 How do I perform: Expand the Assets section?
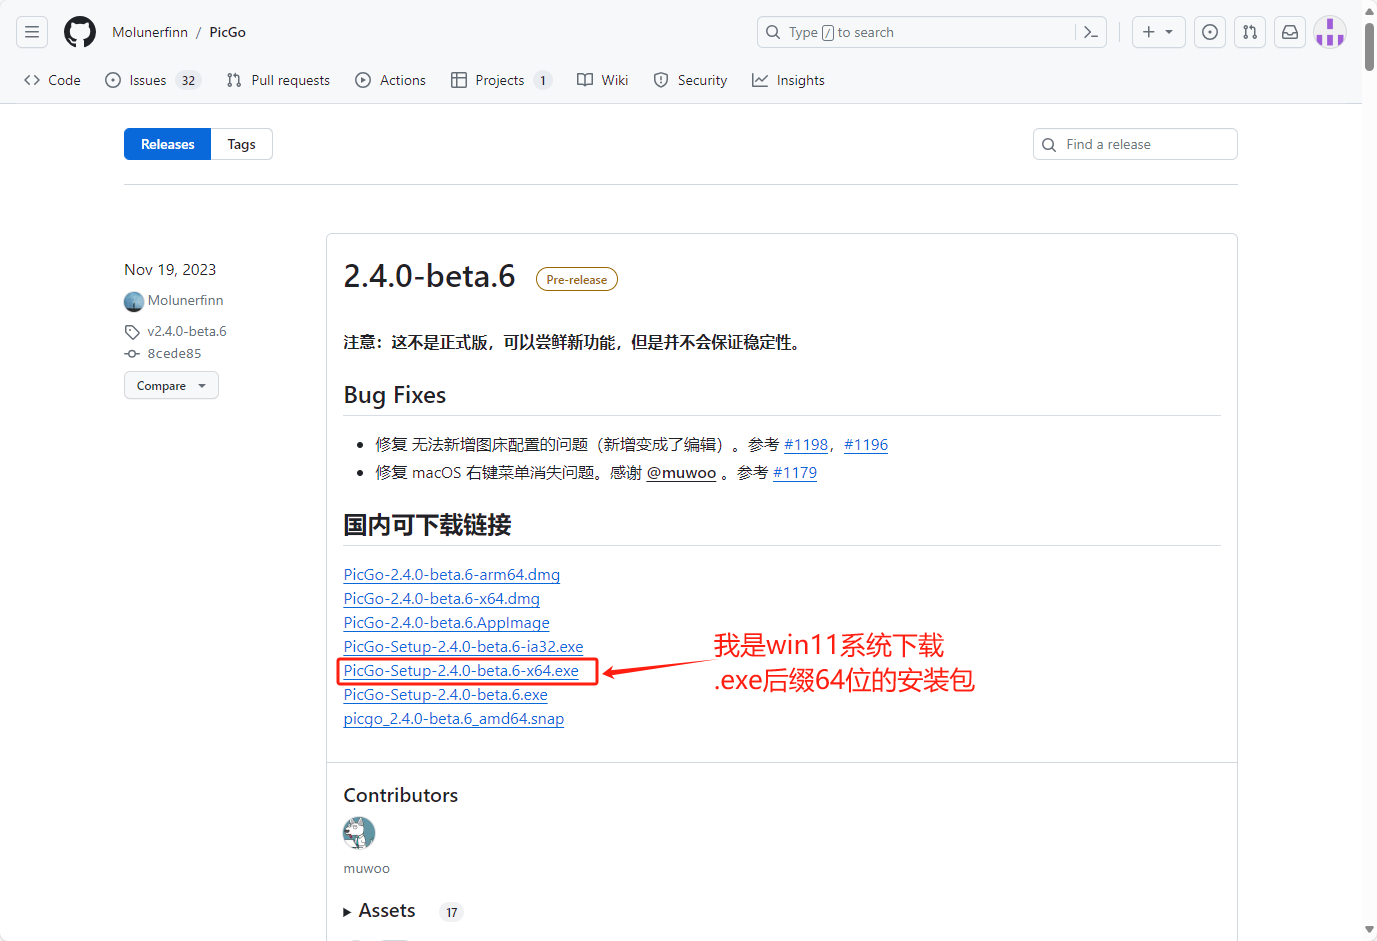coord(380,911)
